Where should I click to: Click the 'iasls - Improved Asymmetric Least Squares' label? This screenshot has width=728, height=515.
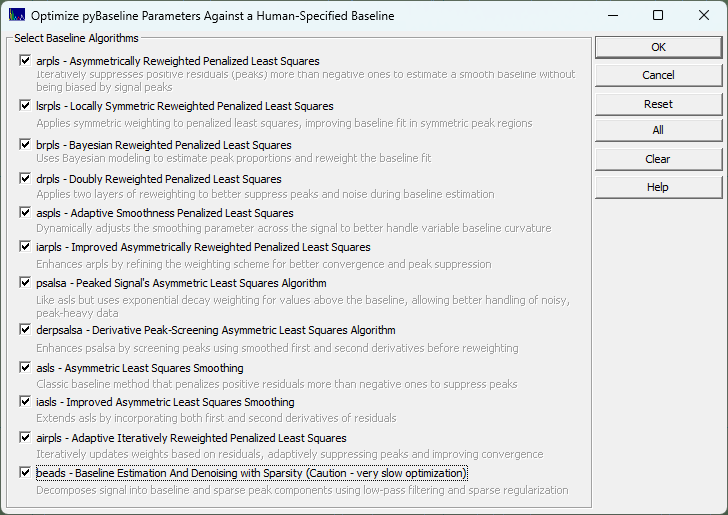[x=165, y=402]
